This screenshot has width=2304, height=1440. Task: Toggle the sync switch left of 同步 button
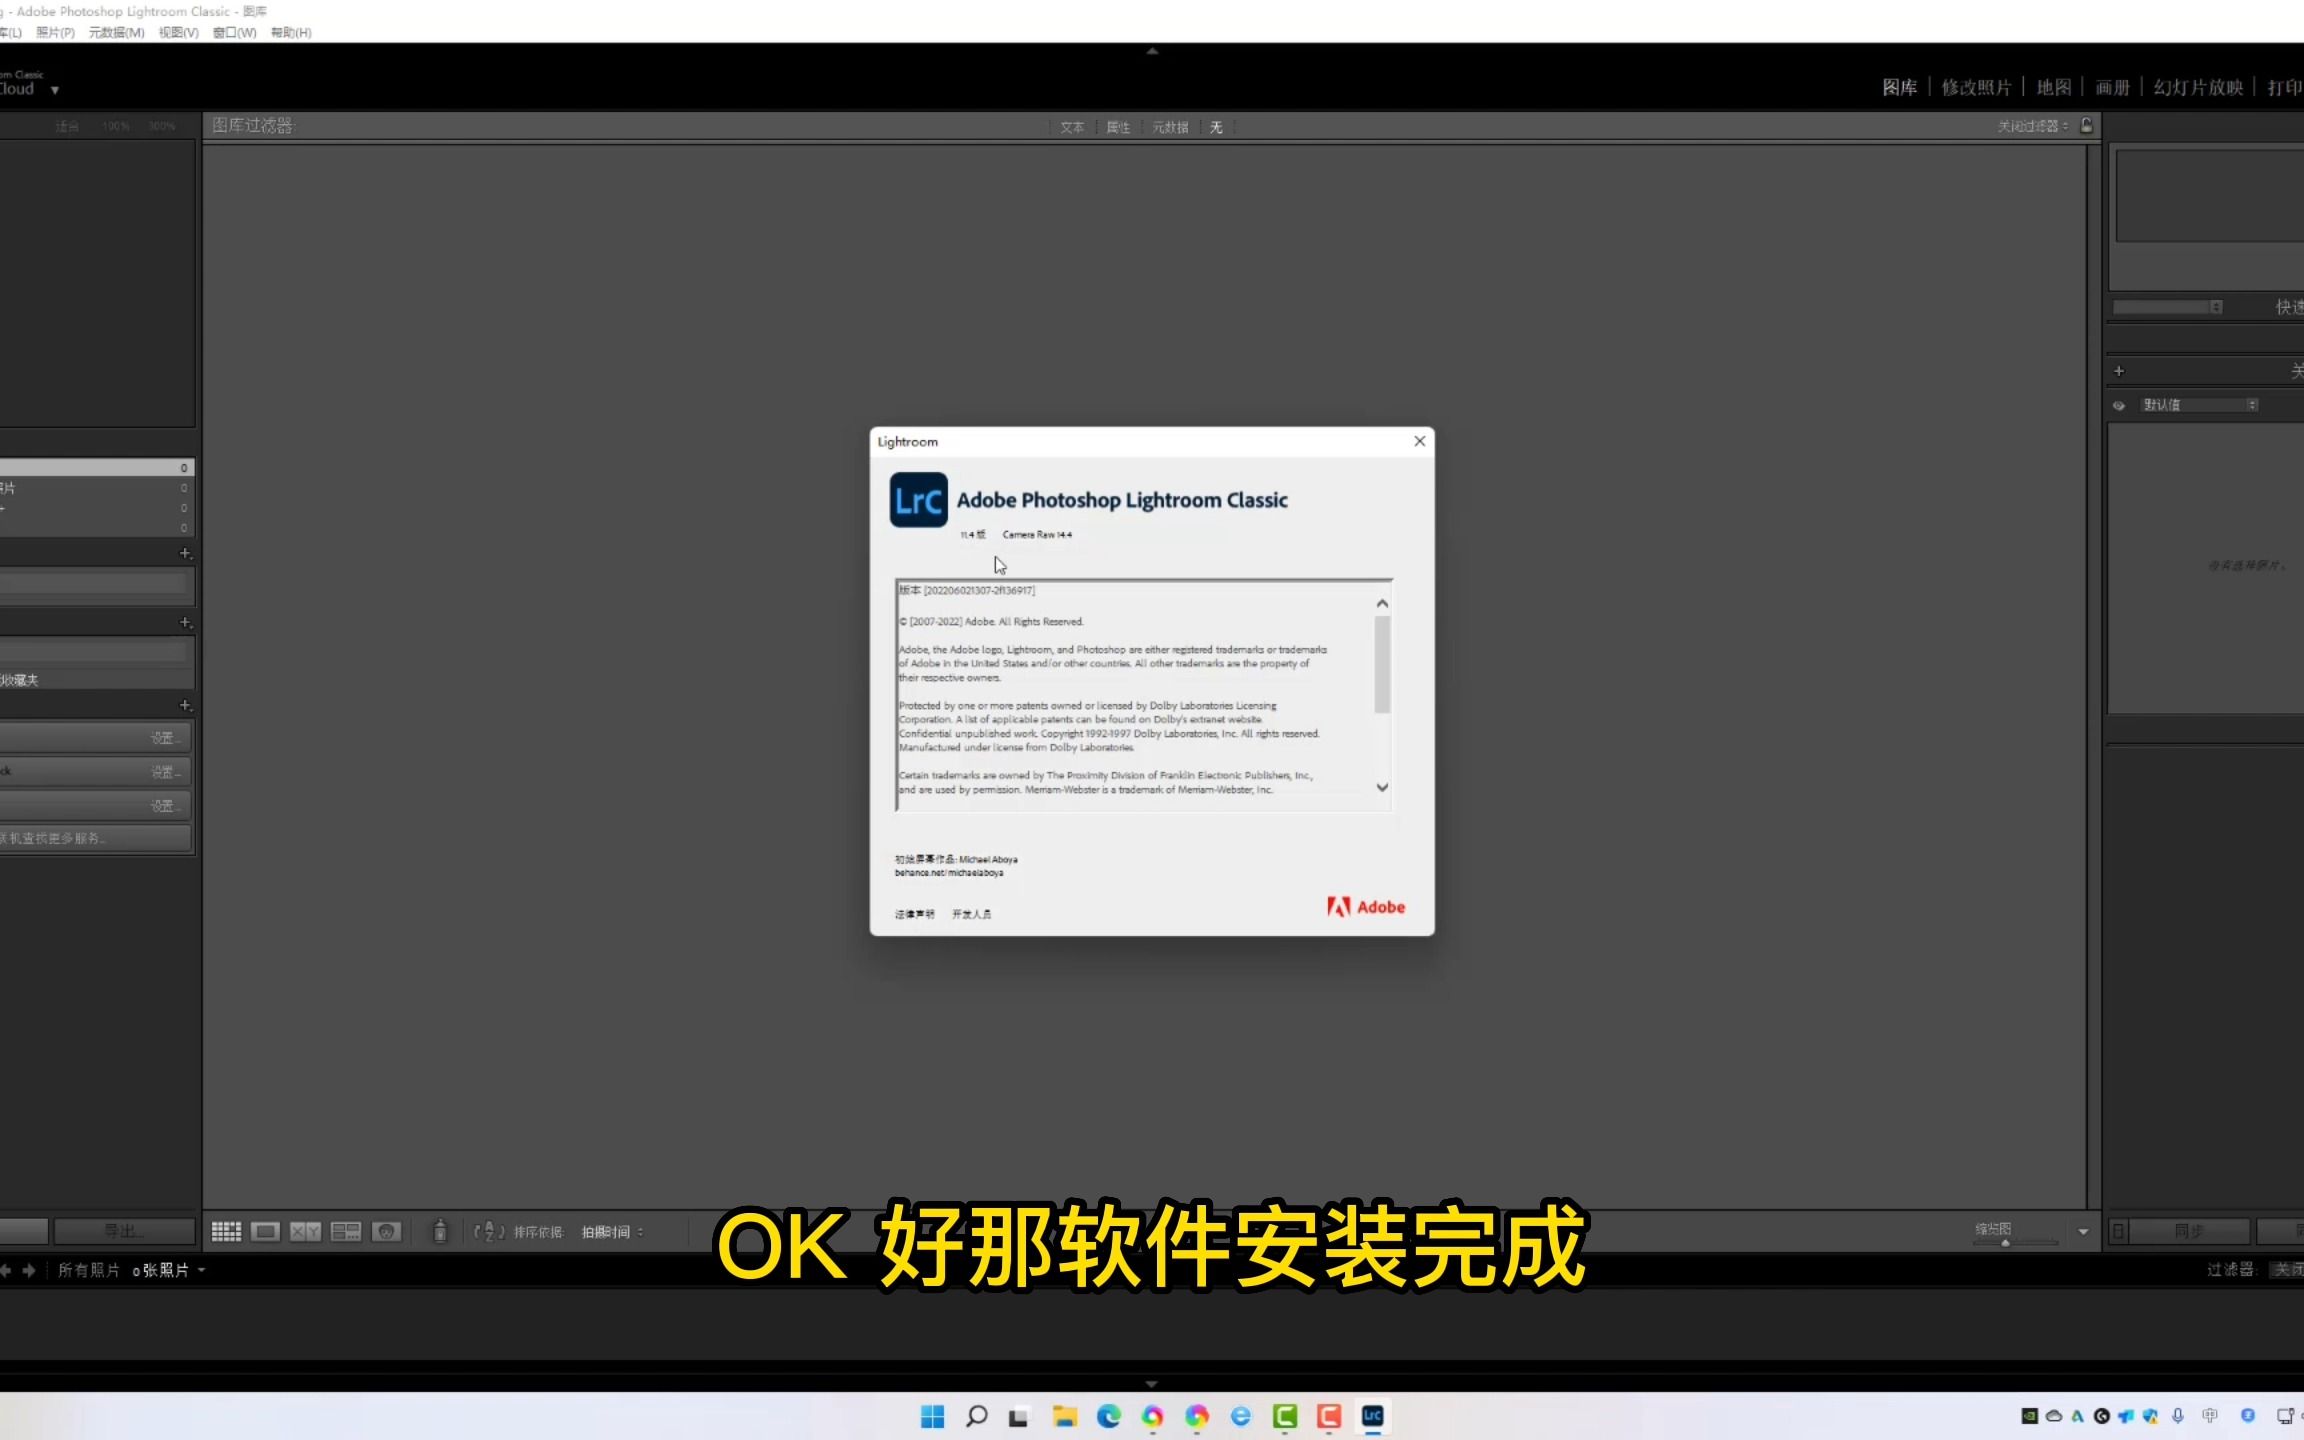coord(2118,1232)
